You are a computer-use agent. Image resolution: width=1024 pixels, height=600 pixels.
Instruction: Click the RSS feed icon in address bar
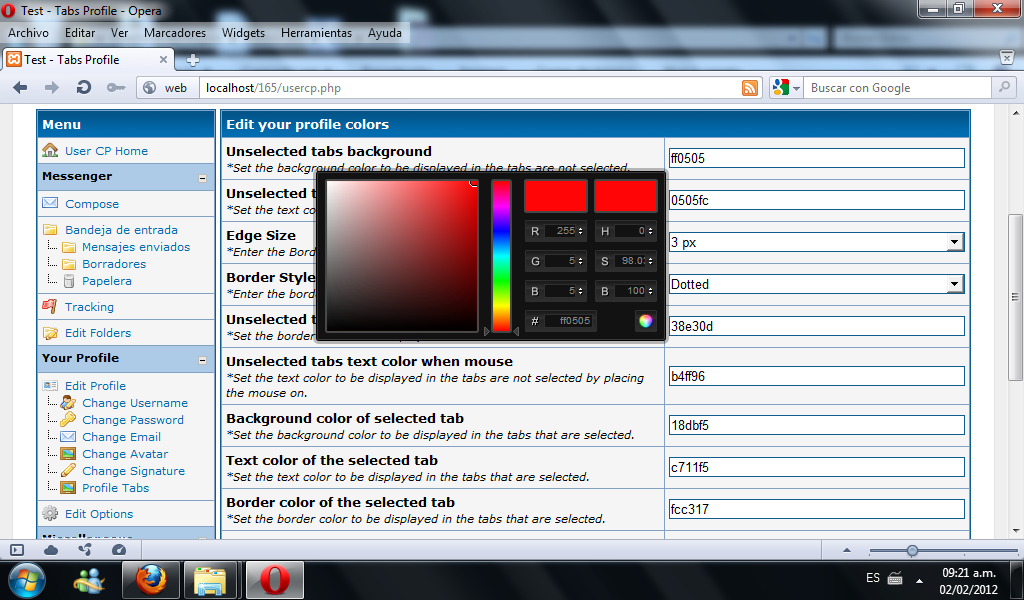[x=750, y=88]
